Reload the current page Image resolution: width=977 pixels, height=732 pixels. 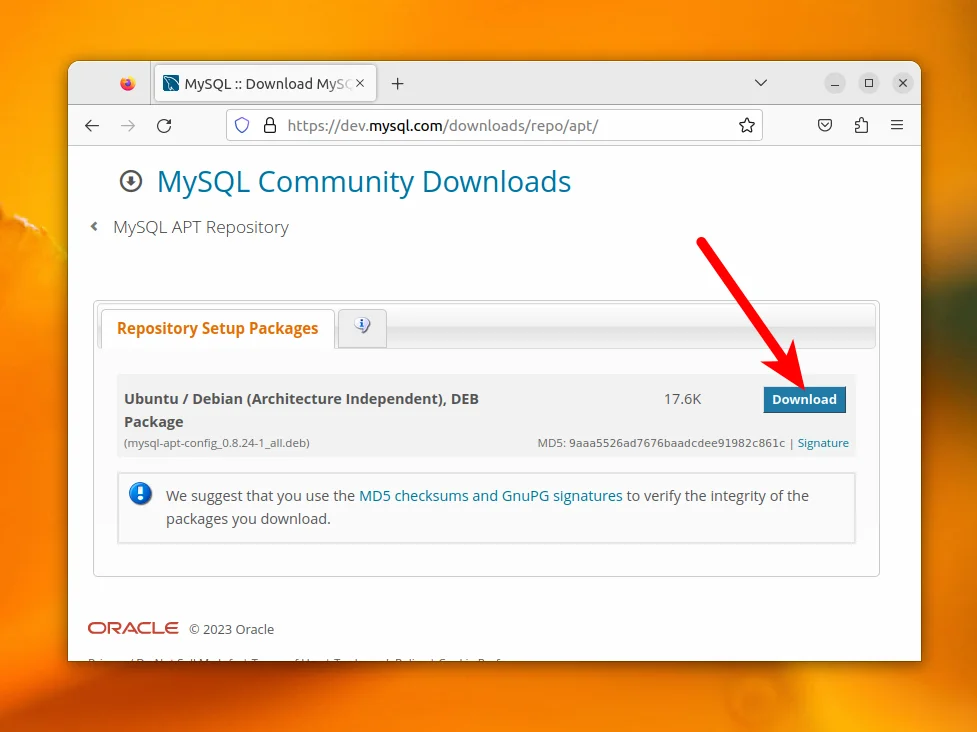(164, 125)
